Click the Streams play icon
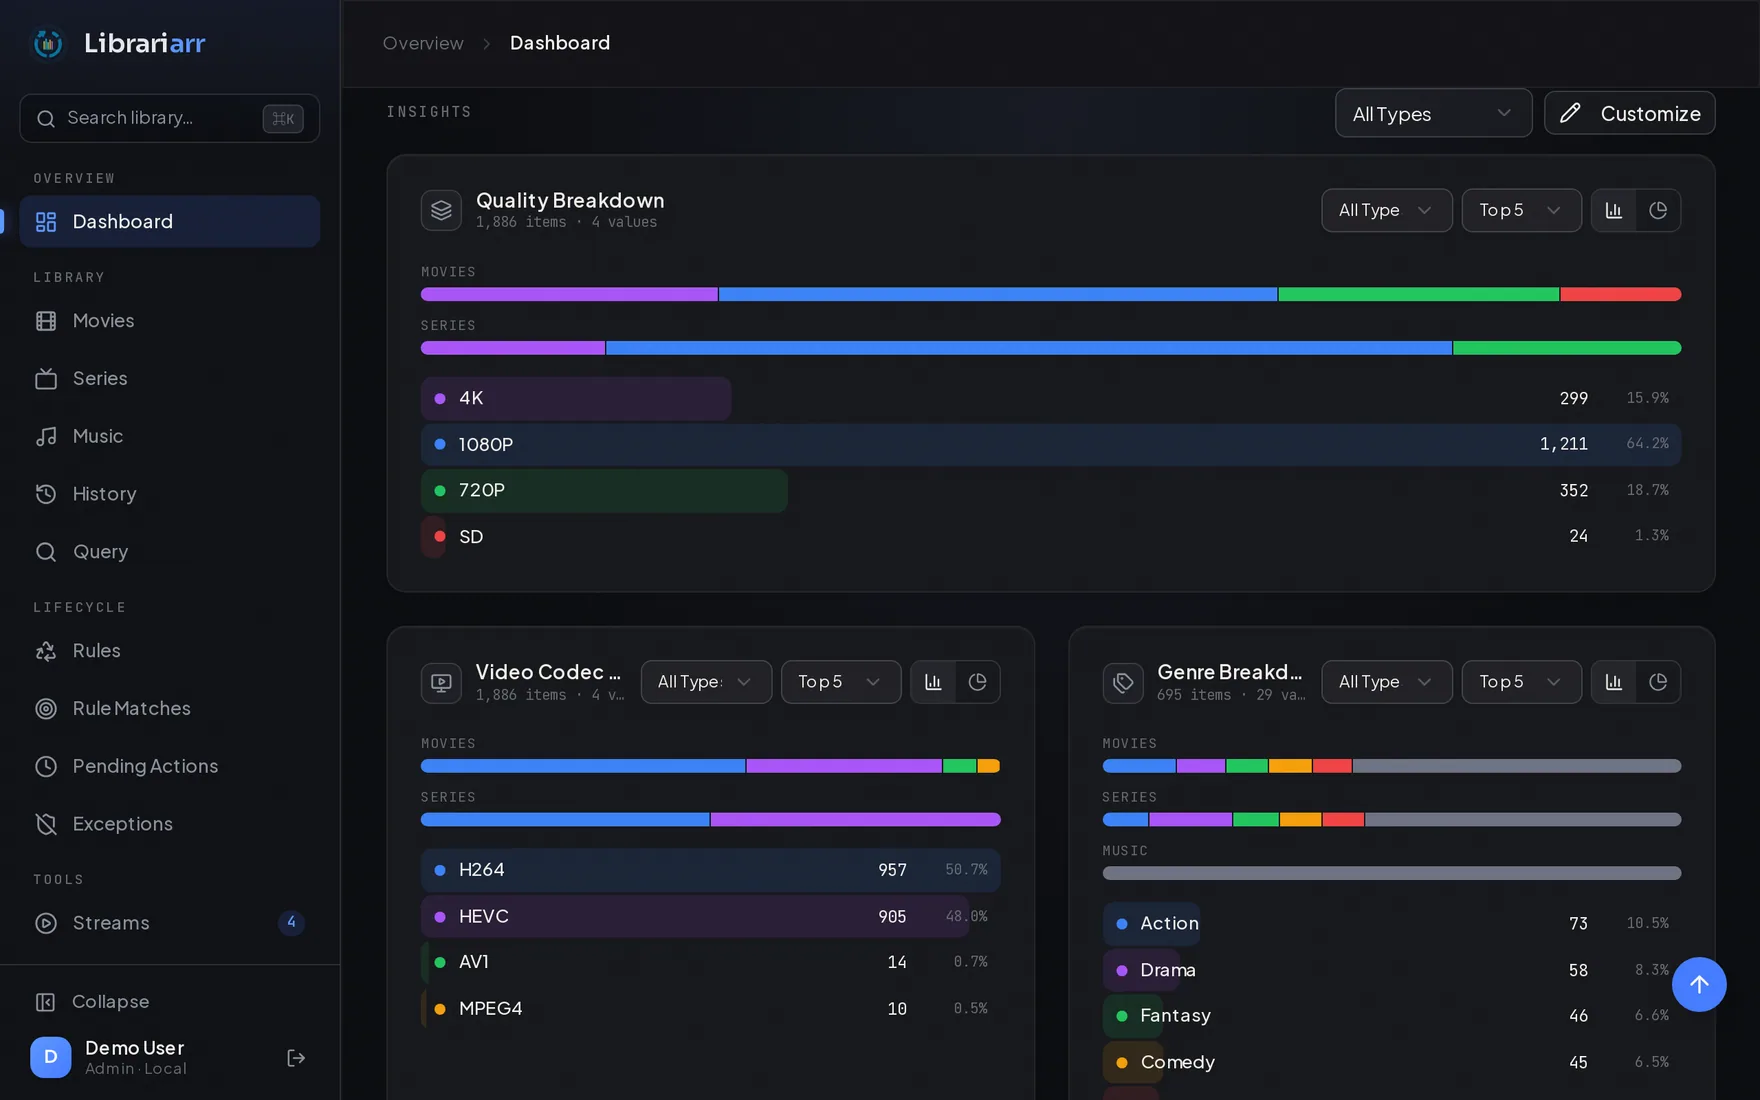The width and height of the screenshot is (1760, 1100). [x=46, y=923]
